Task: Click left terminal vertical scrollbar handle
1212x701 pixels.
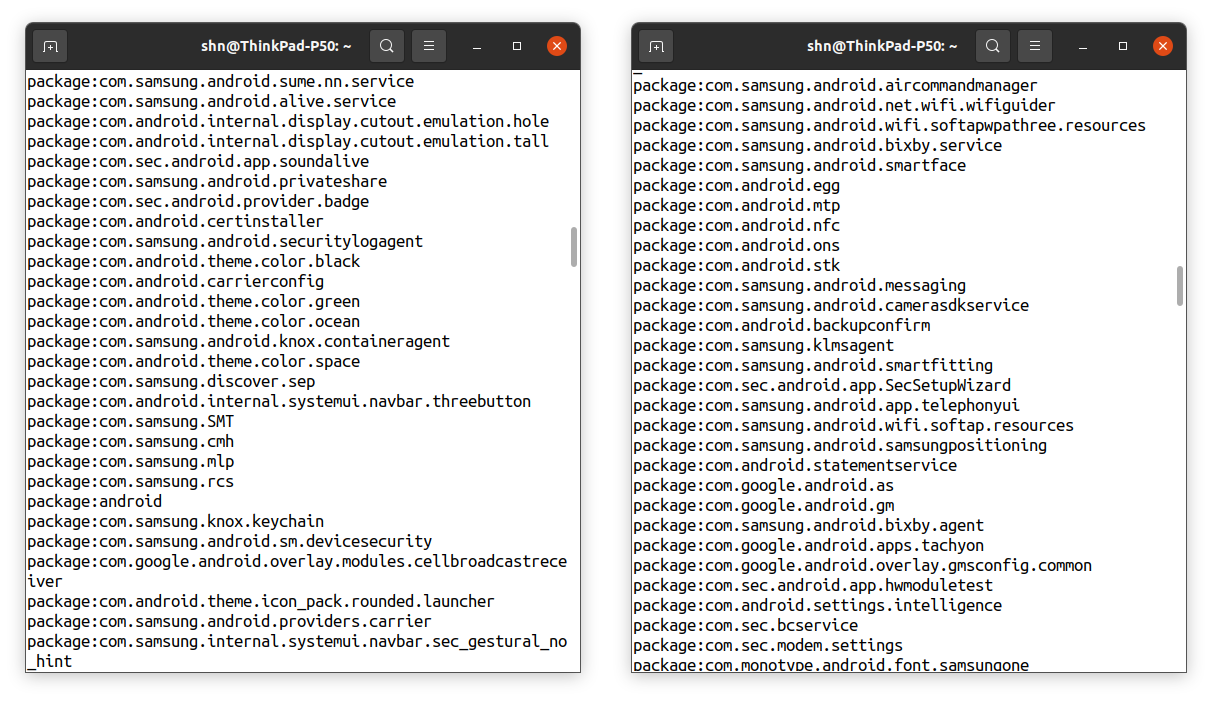Action: [574, 247]
